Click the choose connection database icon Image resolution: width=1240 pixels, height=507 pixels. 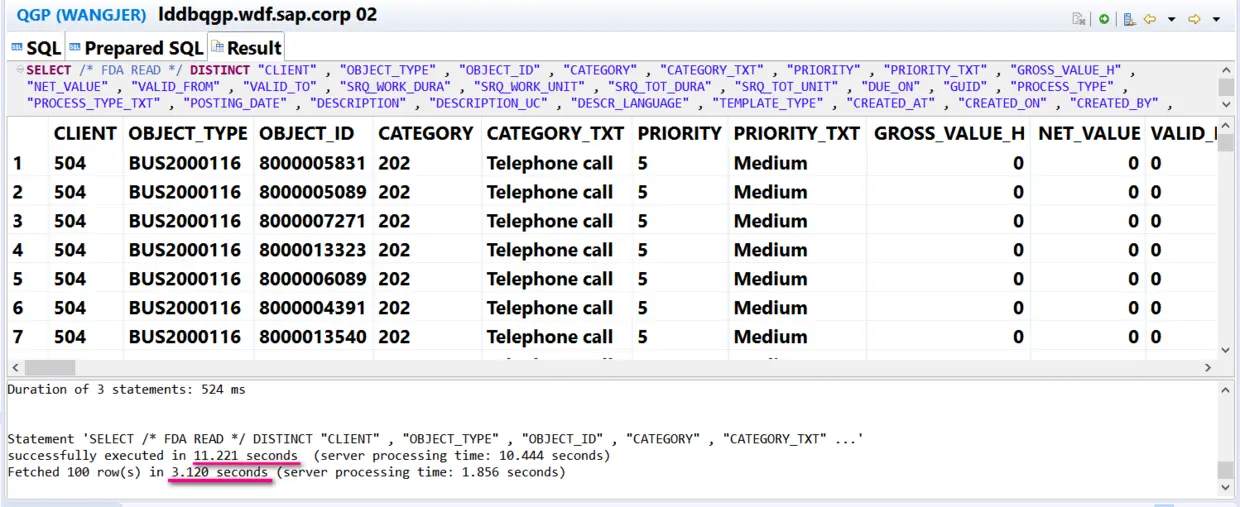1129,19
